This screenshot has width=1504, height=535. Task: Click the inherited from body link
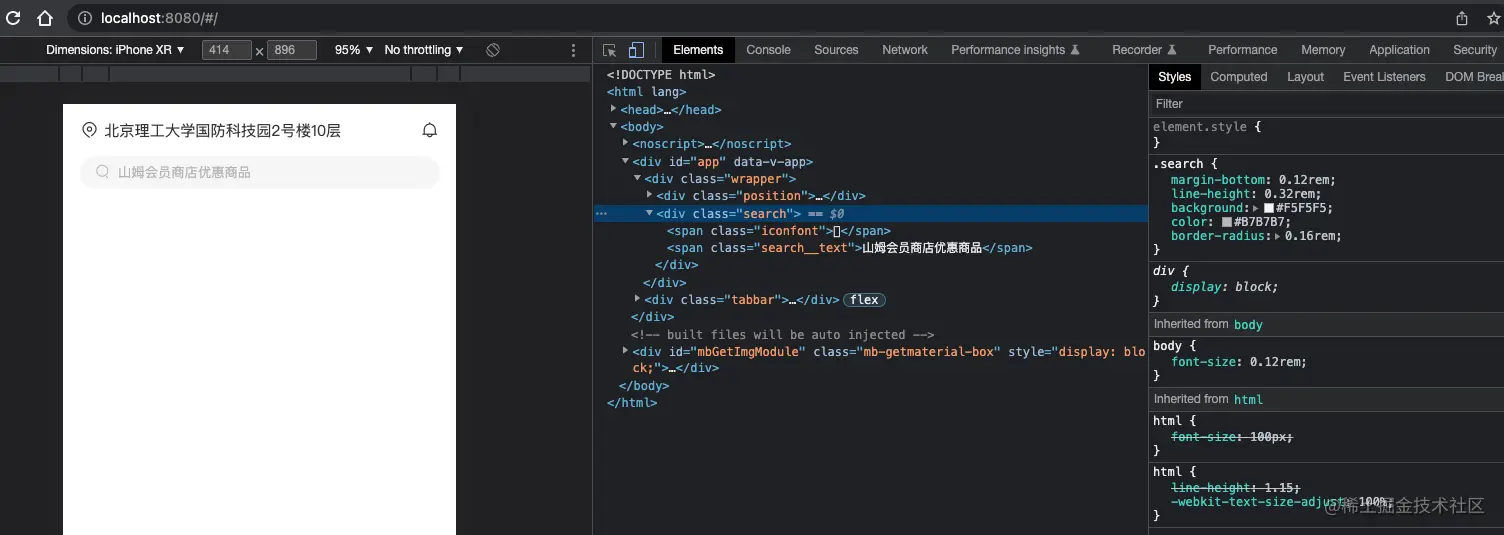click(1248, 325)
